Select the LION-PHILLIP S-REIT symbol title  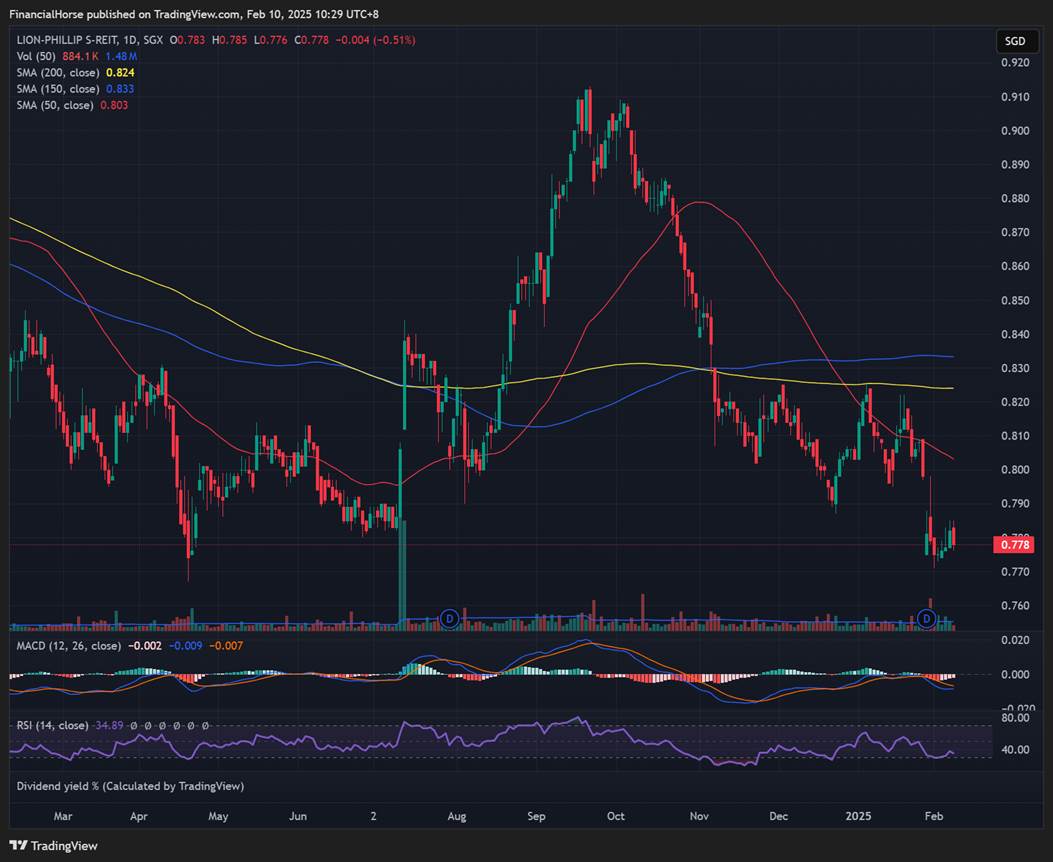(64, 40)
